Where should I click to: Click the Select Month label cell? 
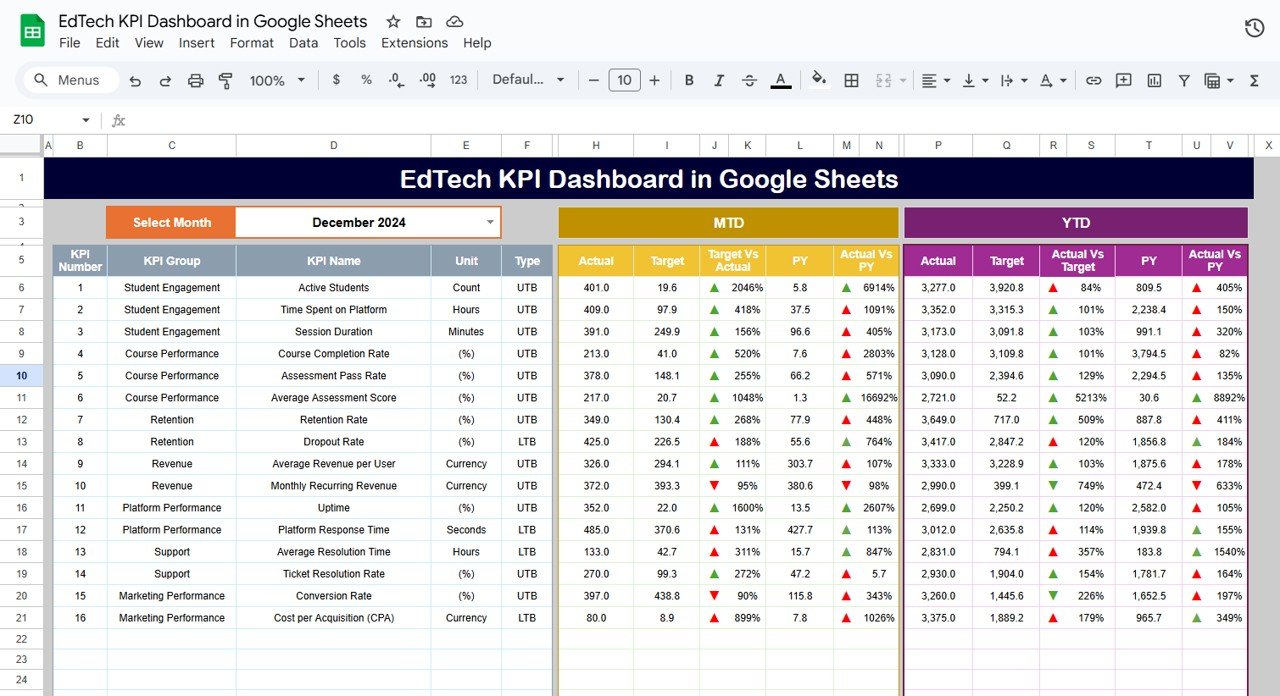coord(171,222)
